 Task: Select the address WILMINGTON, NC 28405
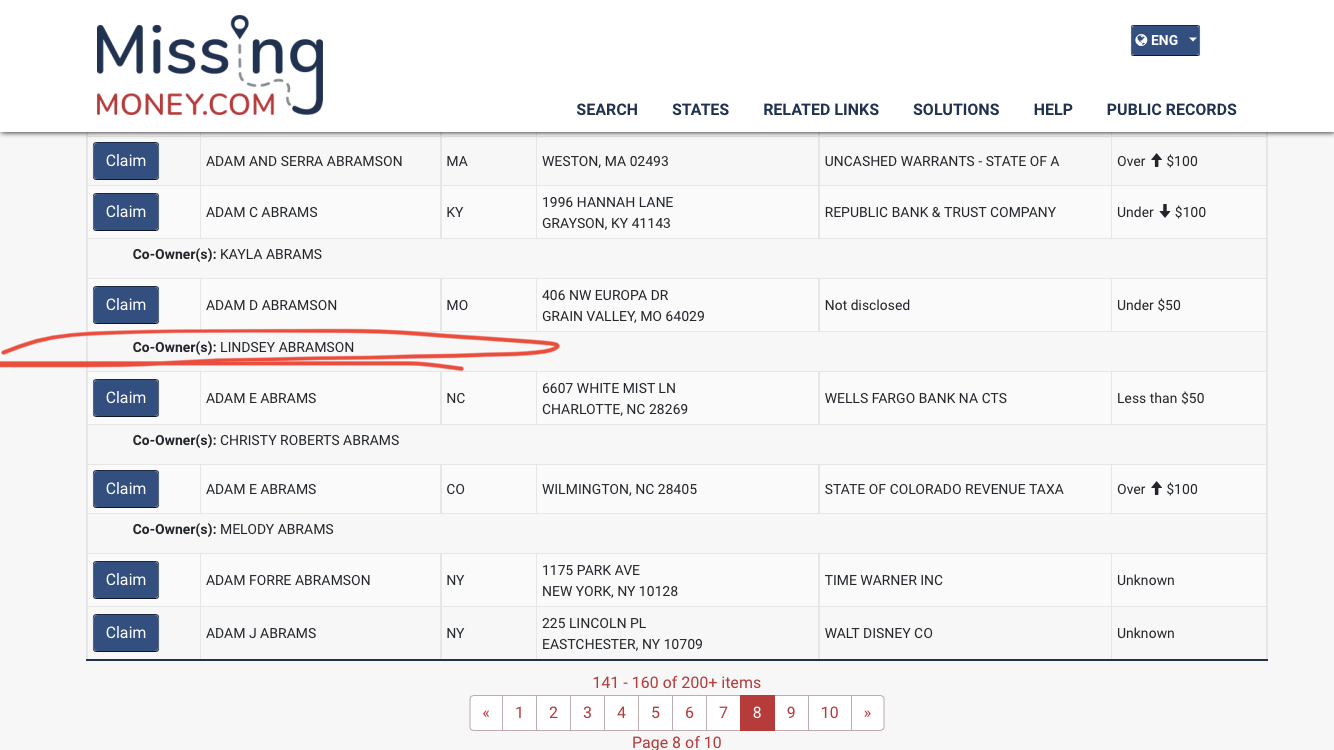(x=620, y=489)
